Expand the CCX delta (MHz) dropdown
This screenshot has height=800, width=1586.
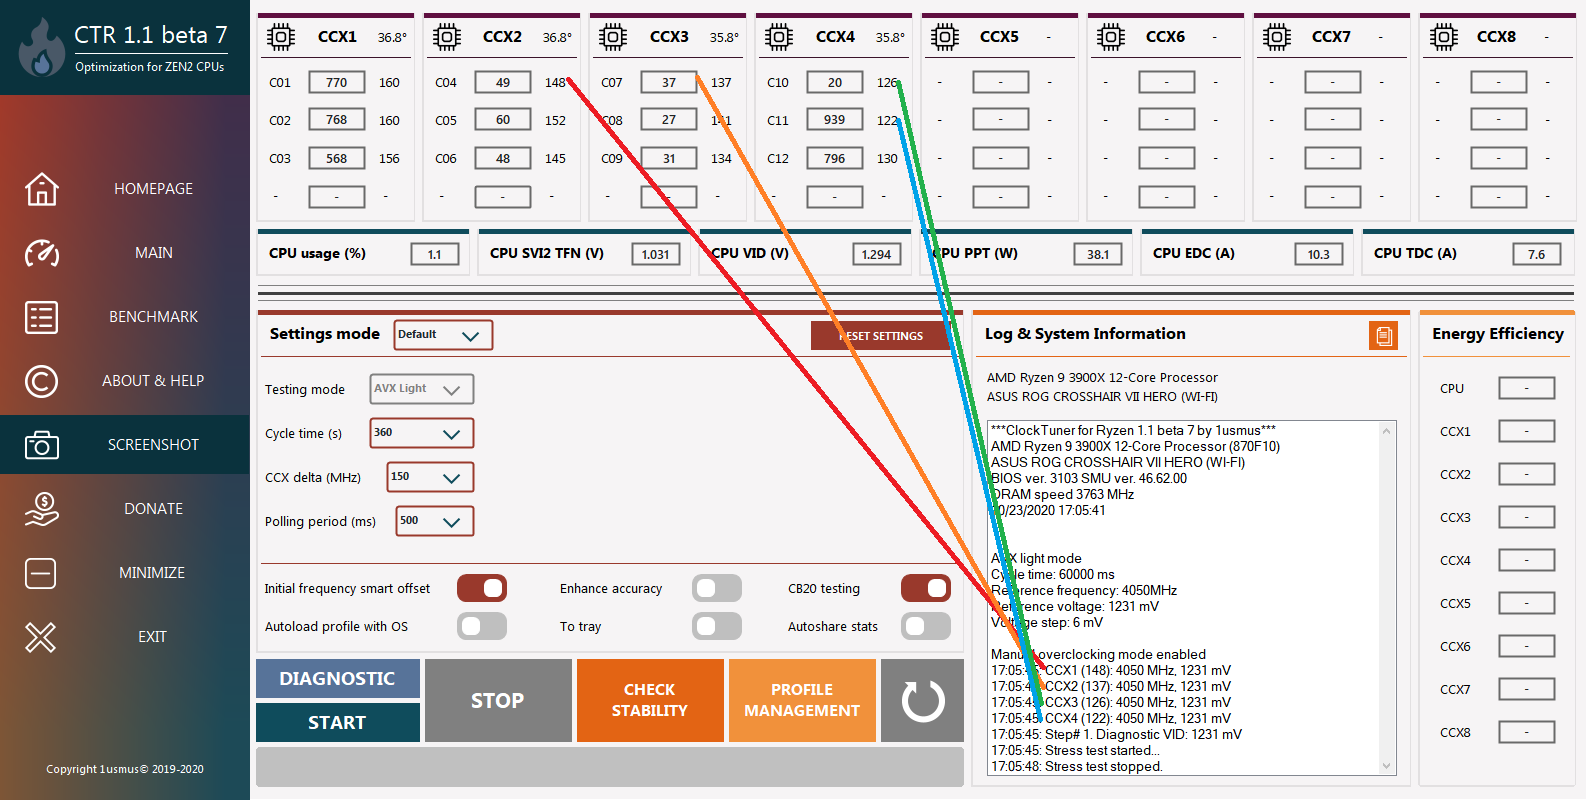(430, 477)
